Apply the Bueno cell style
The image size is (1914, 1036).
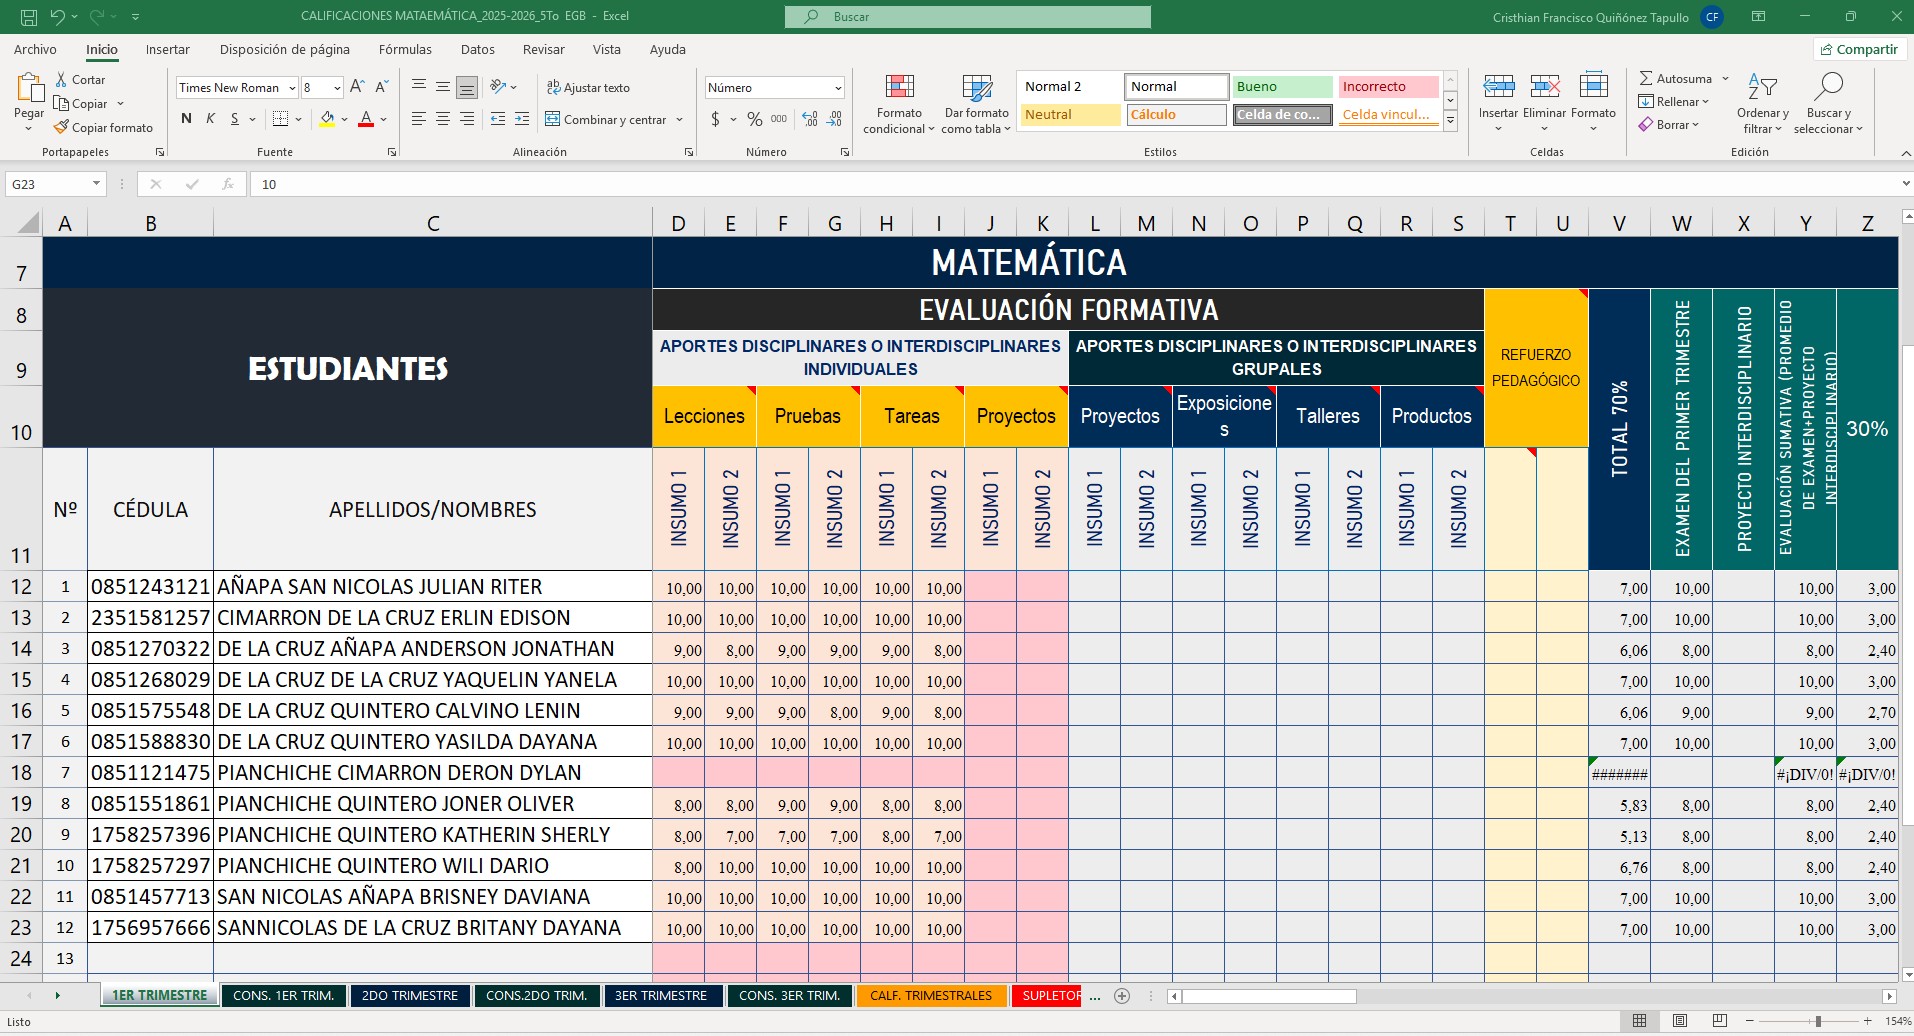[1282, 87]
